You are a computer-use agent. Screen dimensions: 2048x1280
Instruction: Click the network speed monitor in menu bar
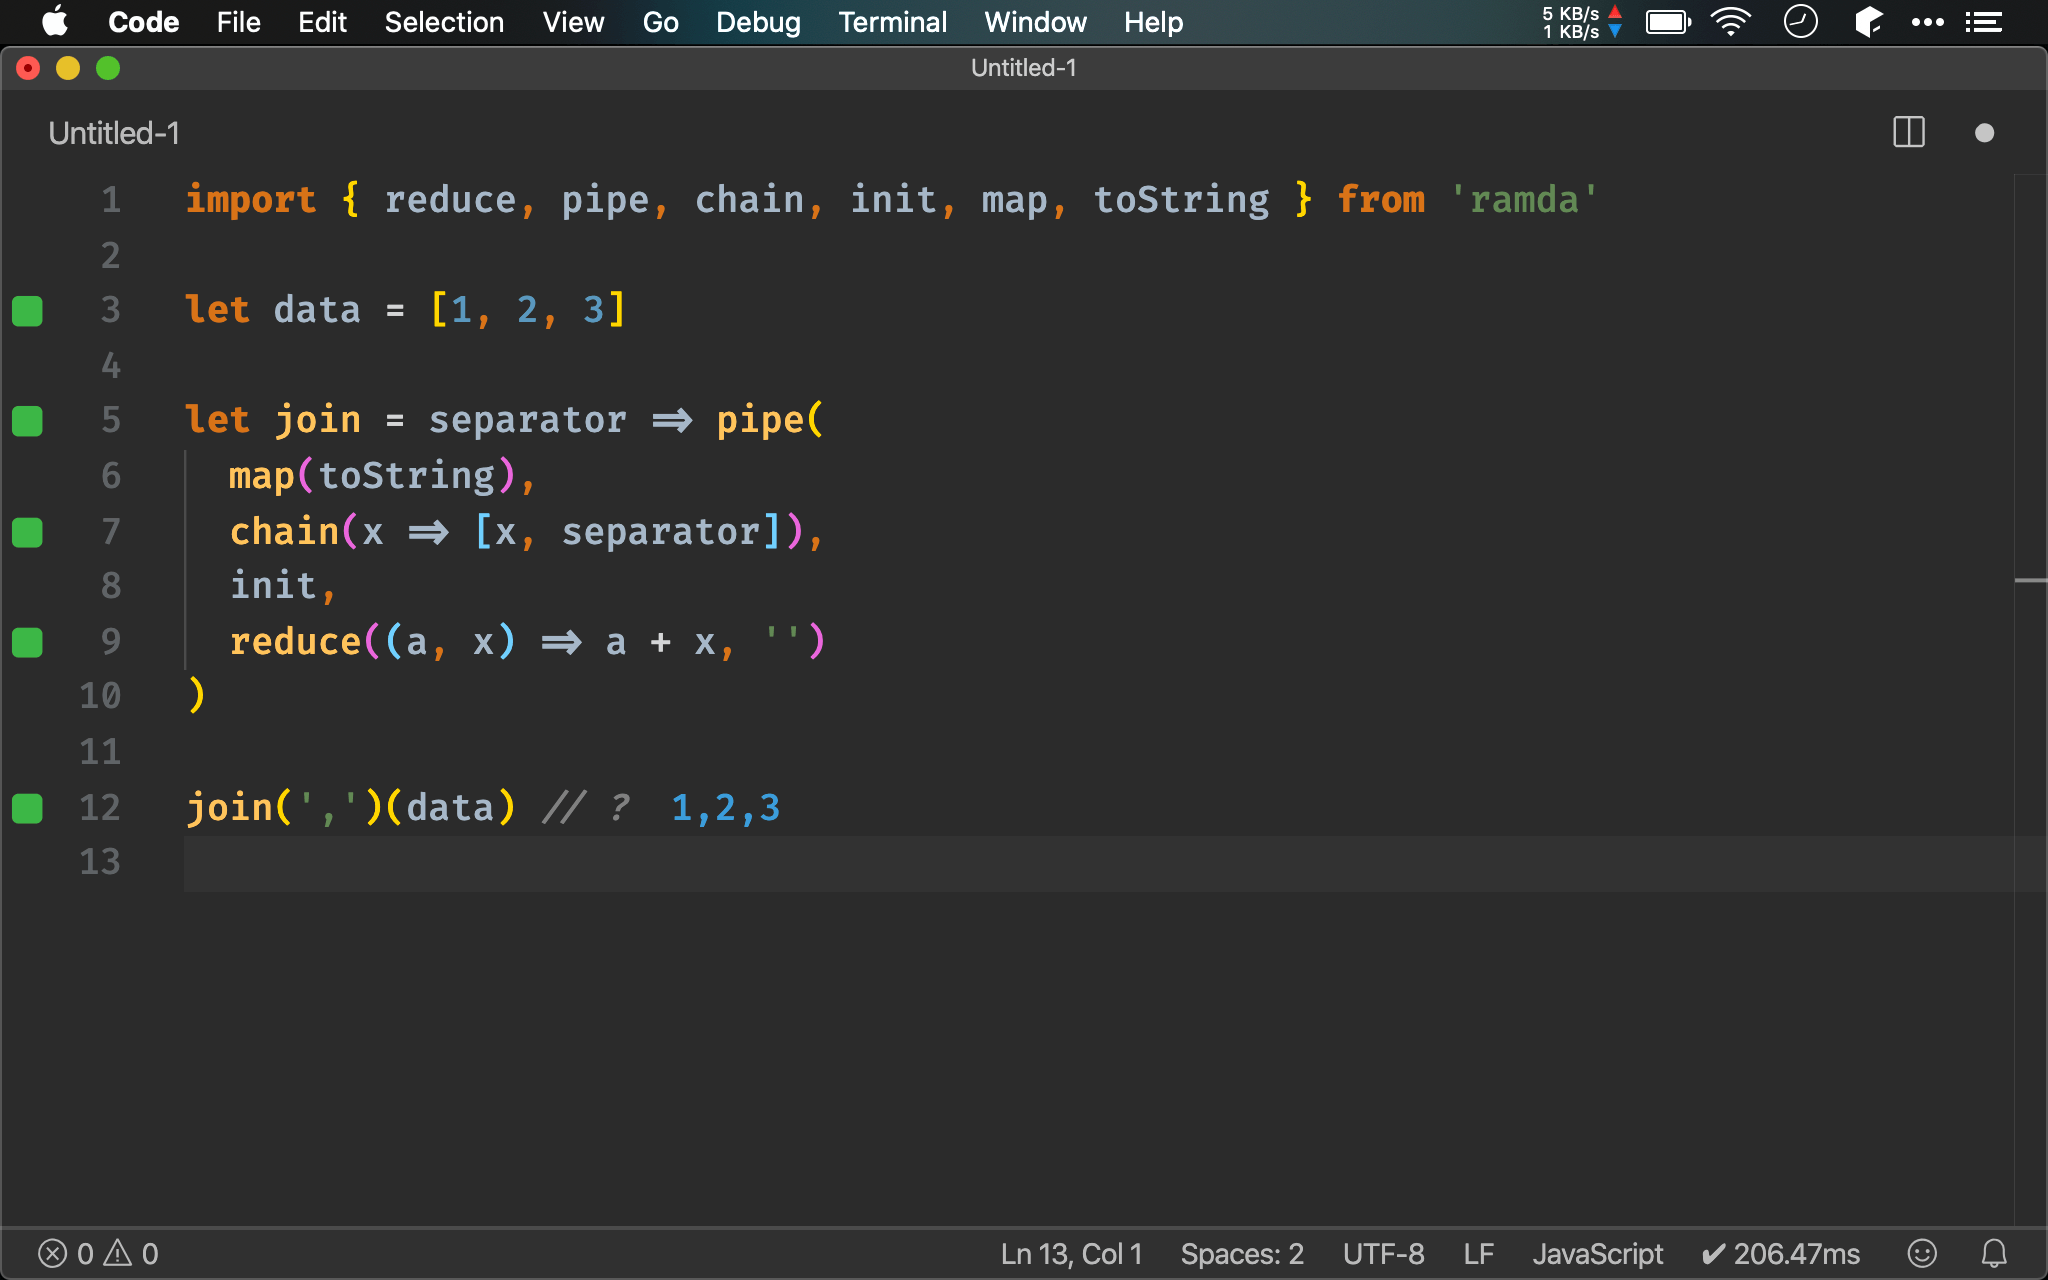1582,22
